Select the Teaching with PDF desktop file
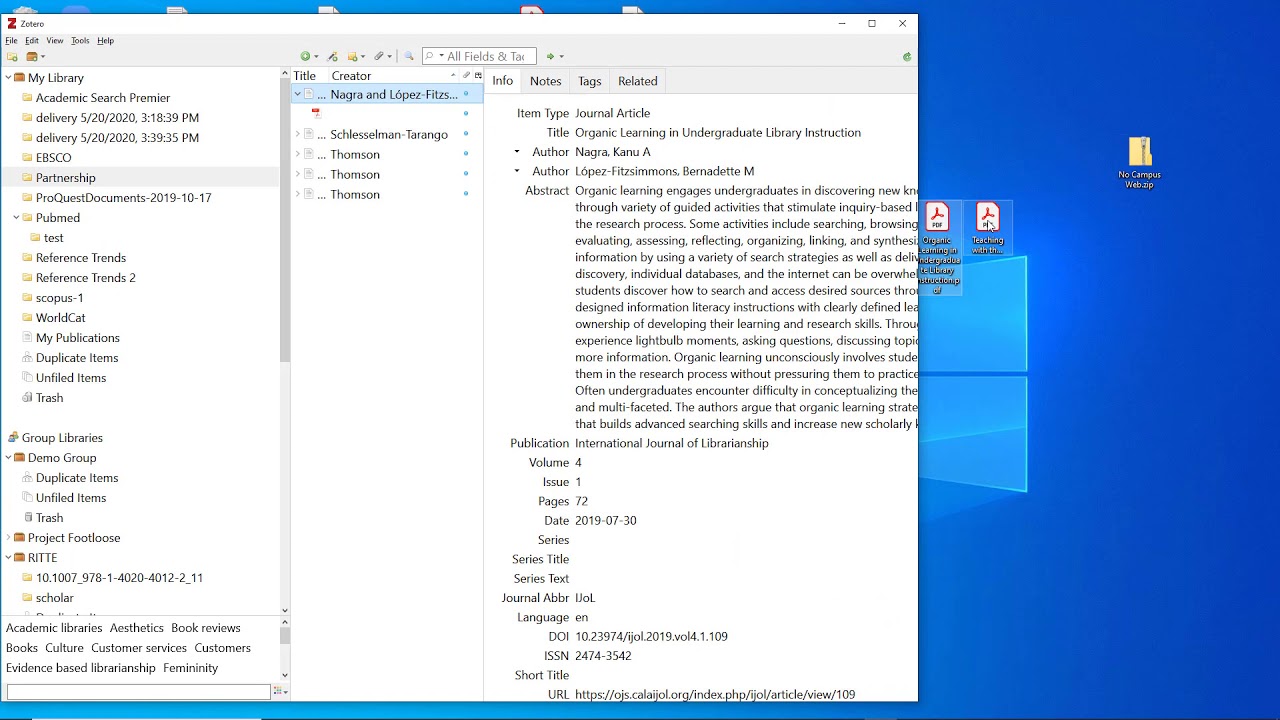The width and height of the screenshot is (1280, 720). tap(988, 229)
